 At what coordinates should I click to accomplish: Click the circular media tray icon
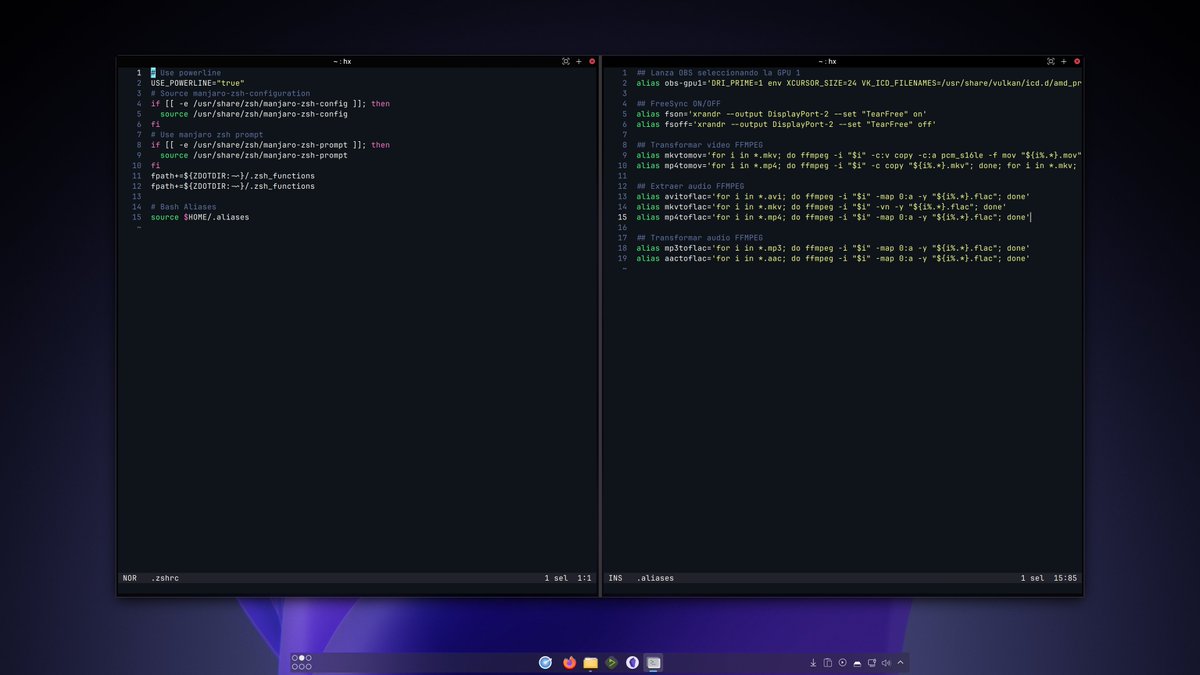842,662
